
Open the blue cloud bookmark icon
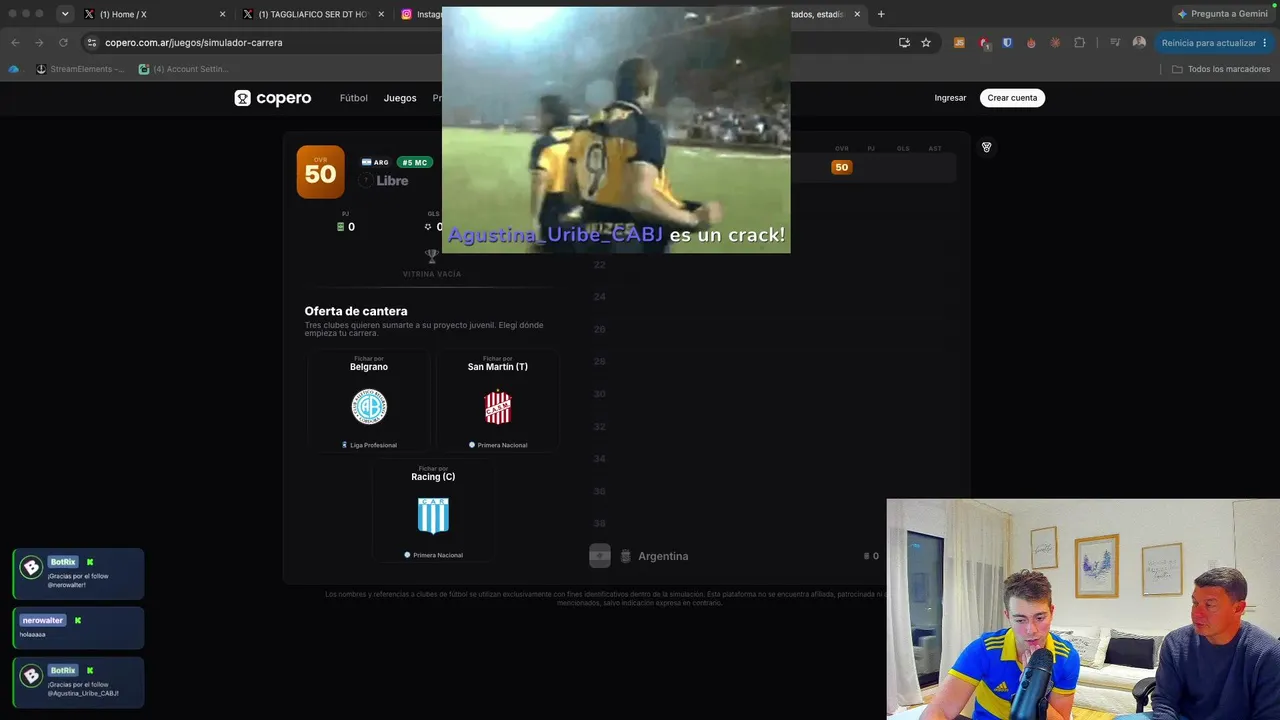(x=13, y=69)
